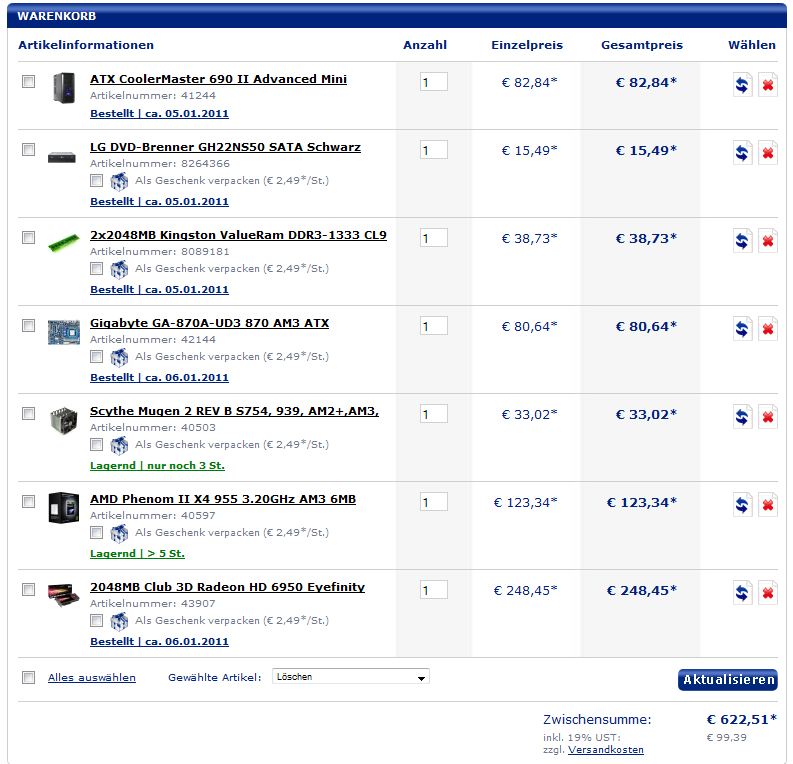
Task: Open the 'Gewählte Artikel' Löschen dropdown
Action: pos(351,677)
